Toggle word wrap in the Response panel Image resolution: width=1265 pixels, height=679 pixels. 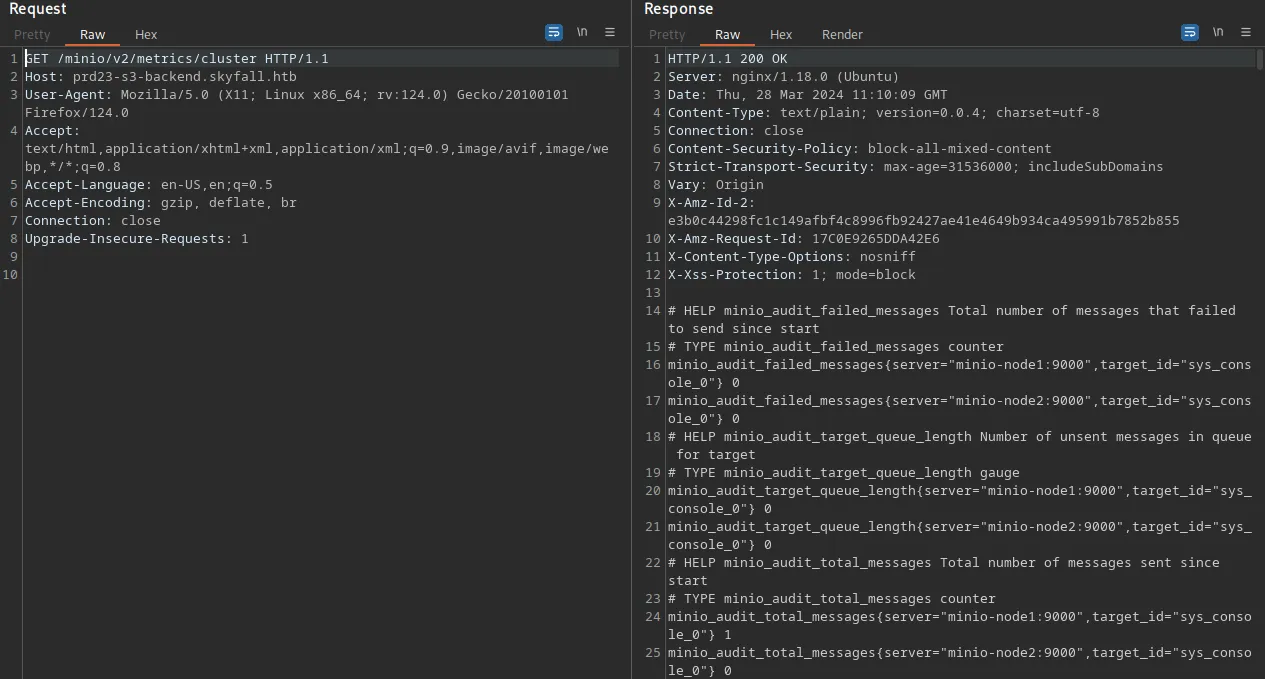(1189, 33)
